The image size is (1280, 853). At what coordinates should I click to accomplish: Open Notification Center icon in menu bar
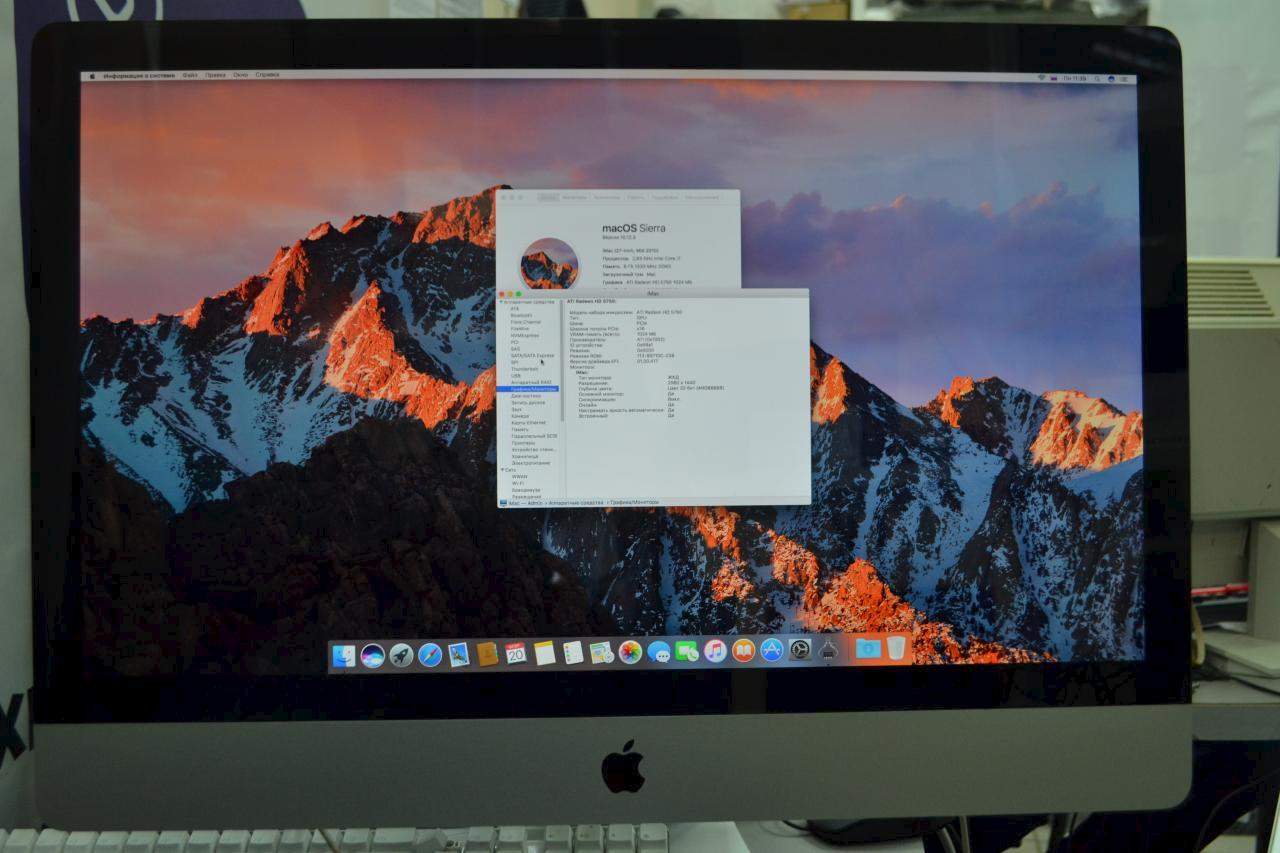(x=1126, y=78)
